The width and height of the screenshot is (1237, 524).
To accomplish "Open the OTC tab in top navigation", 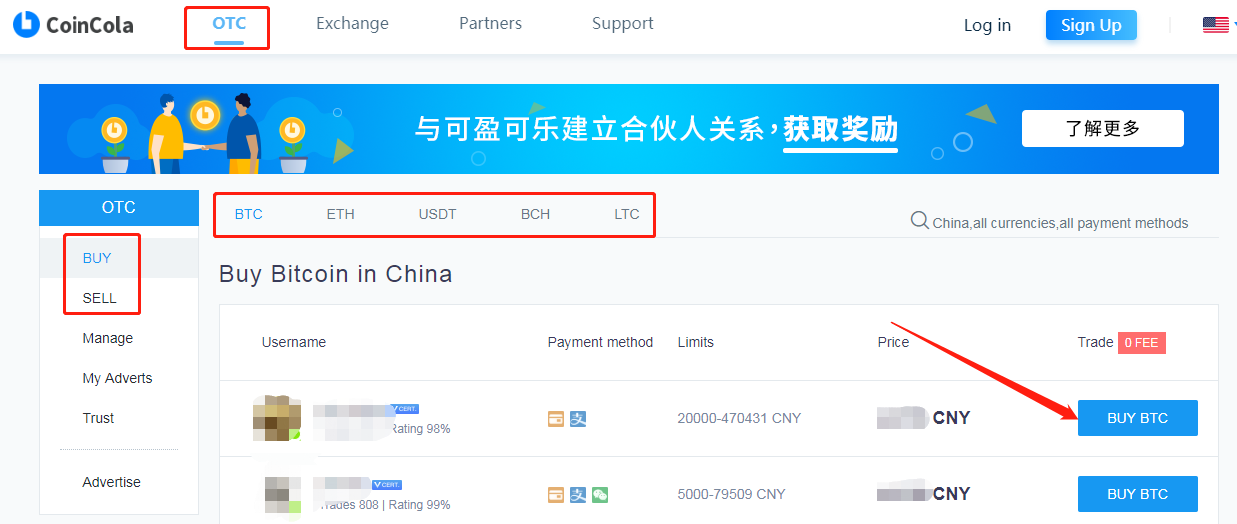I will coord(229,24).
